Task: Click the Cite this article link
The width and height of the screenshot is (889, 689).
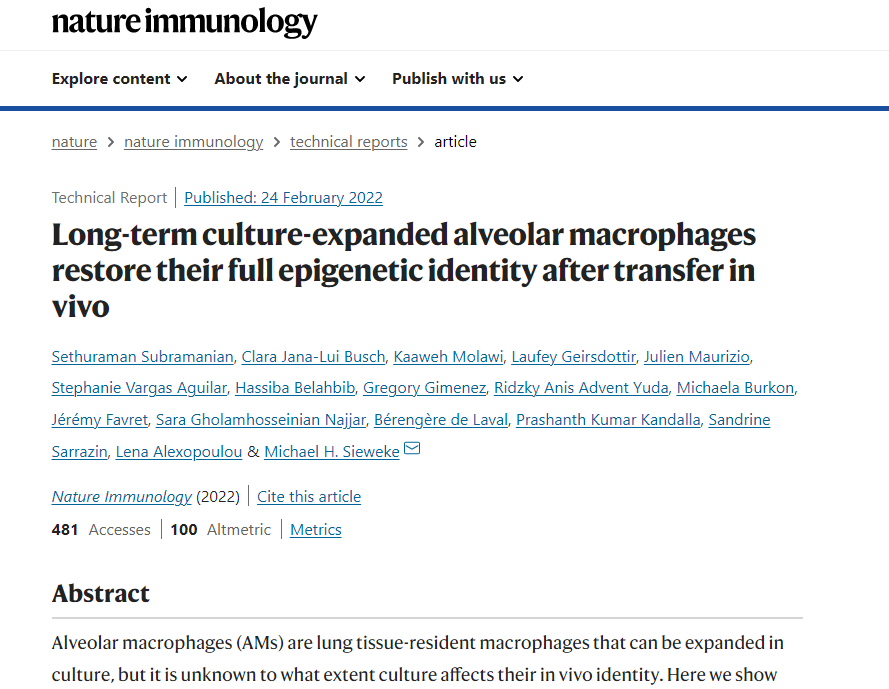Action: pos(309,497)
